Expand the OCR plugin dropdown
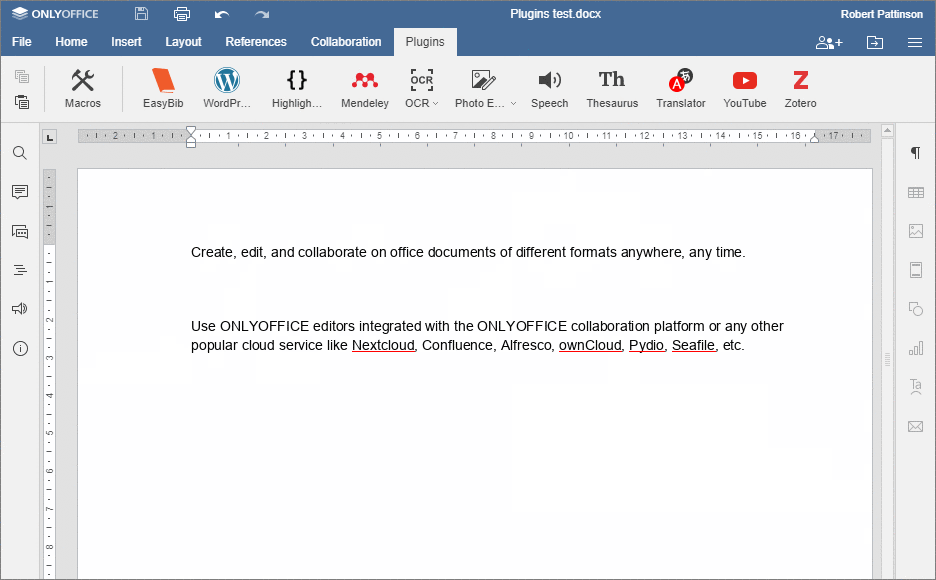 pos(435,104)
